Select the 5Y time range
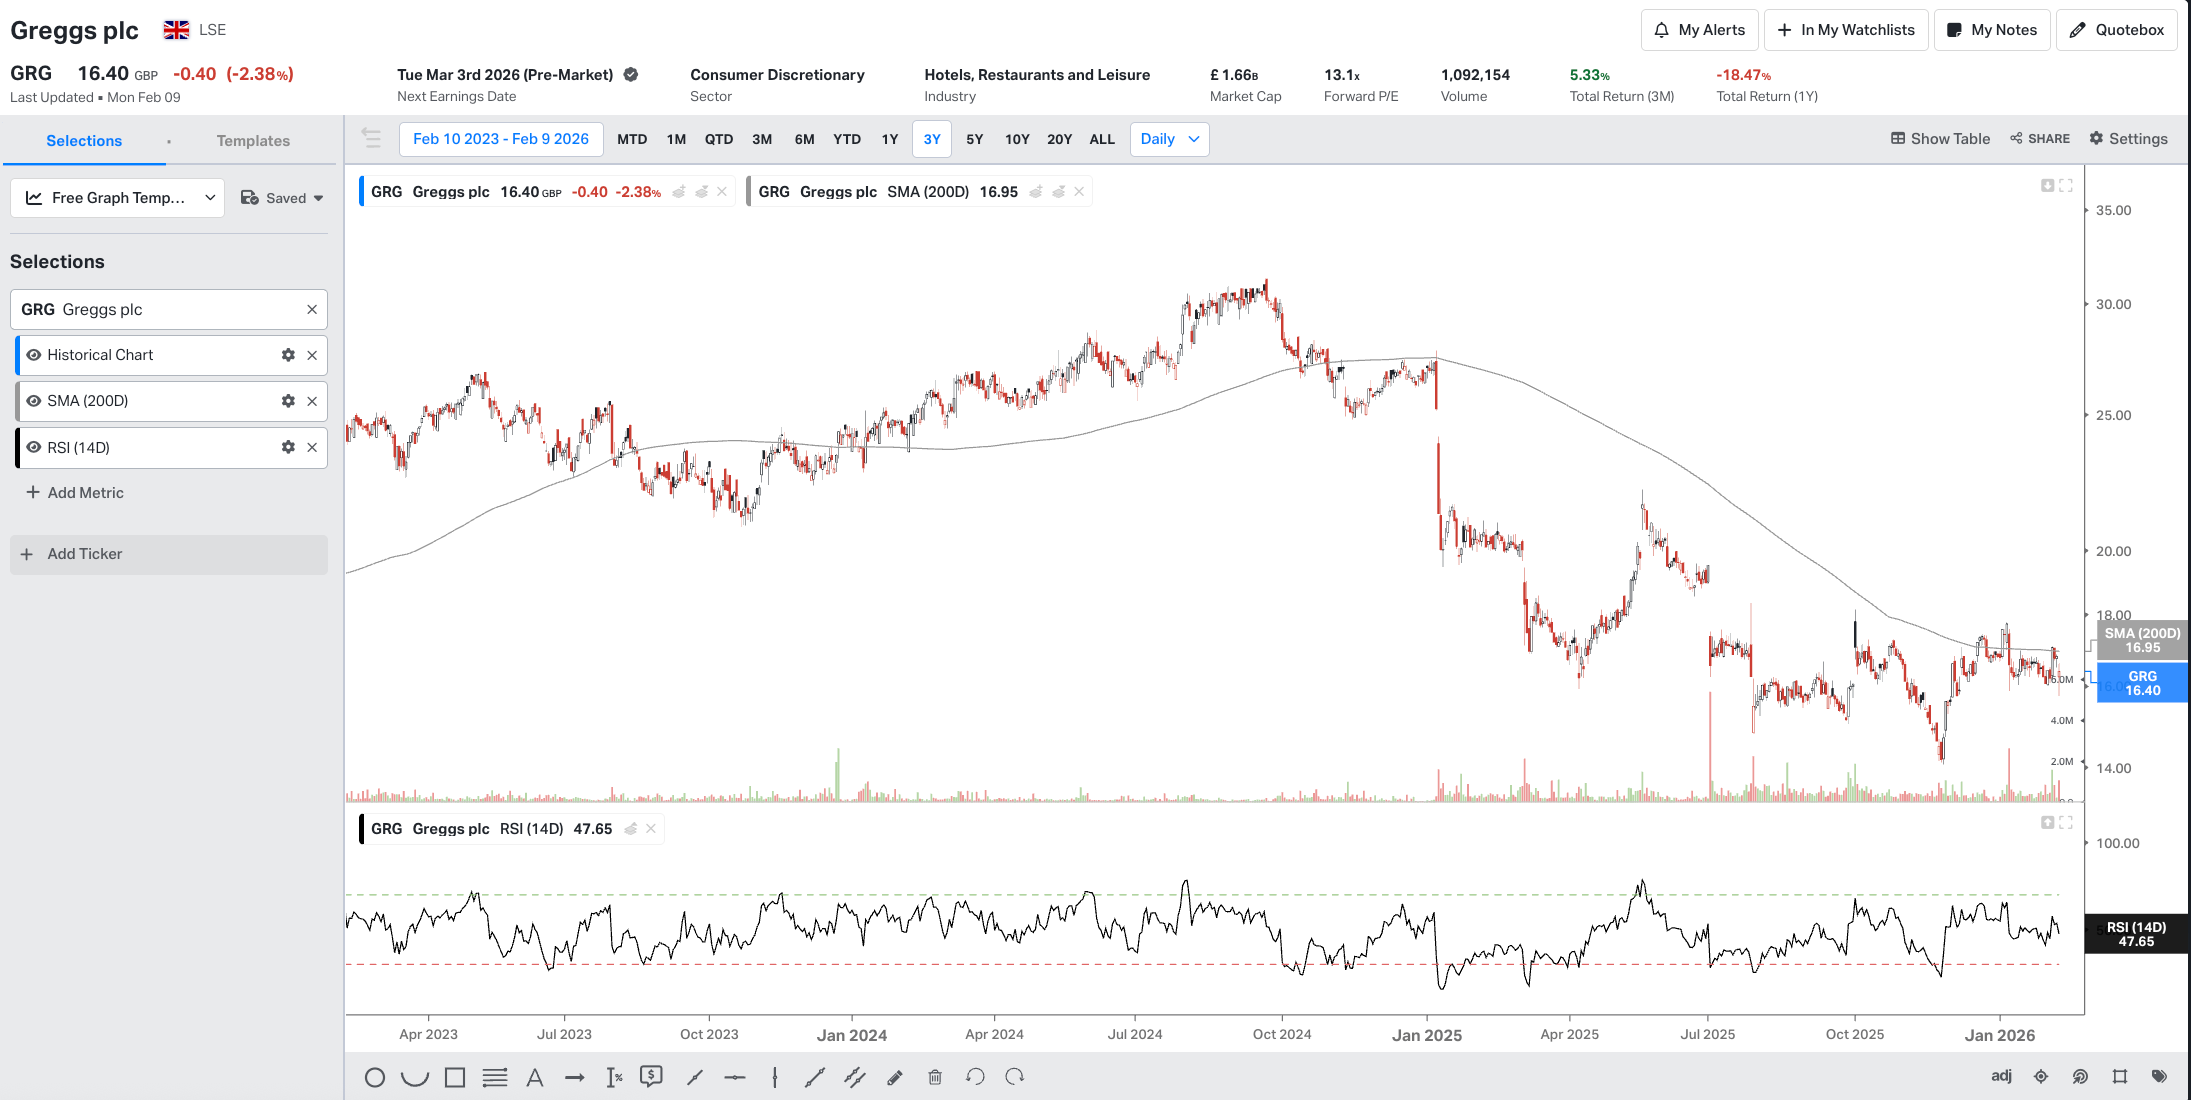Image resolution: width=2191 pixels, height=1100 pixels. coord(974,139)
